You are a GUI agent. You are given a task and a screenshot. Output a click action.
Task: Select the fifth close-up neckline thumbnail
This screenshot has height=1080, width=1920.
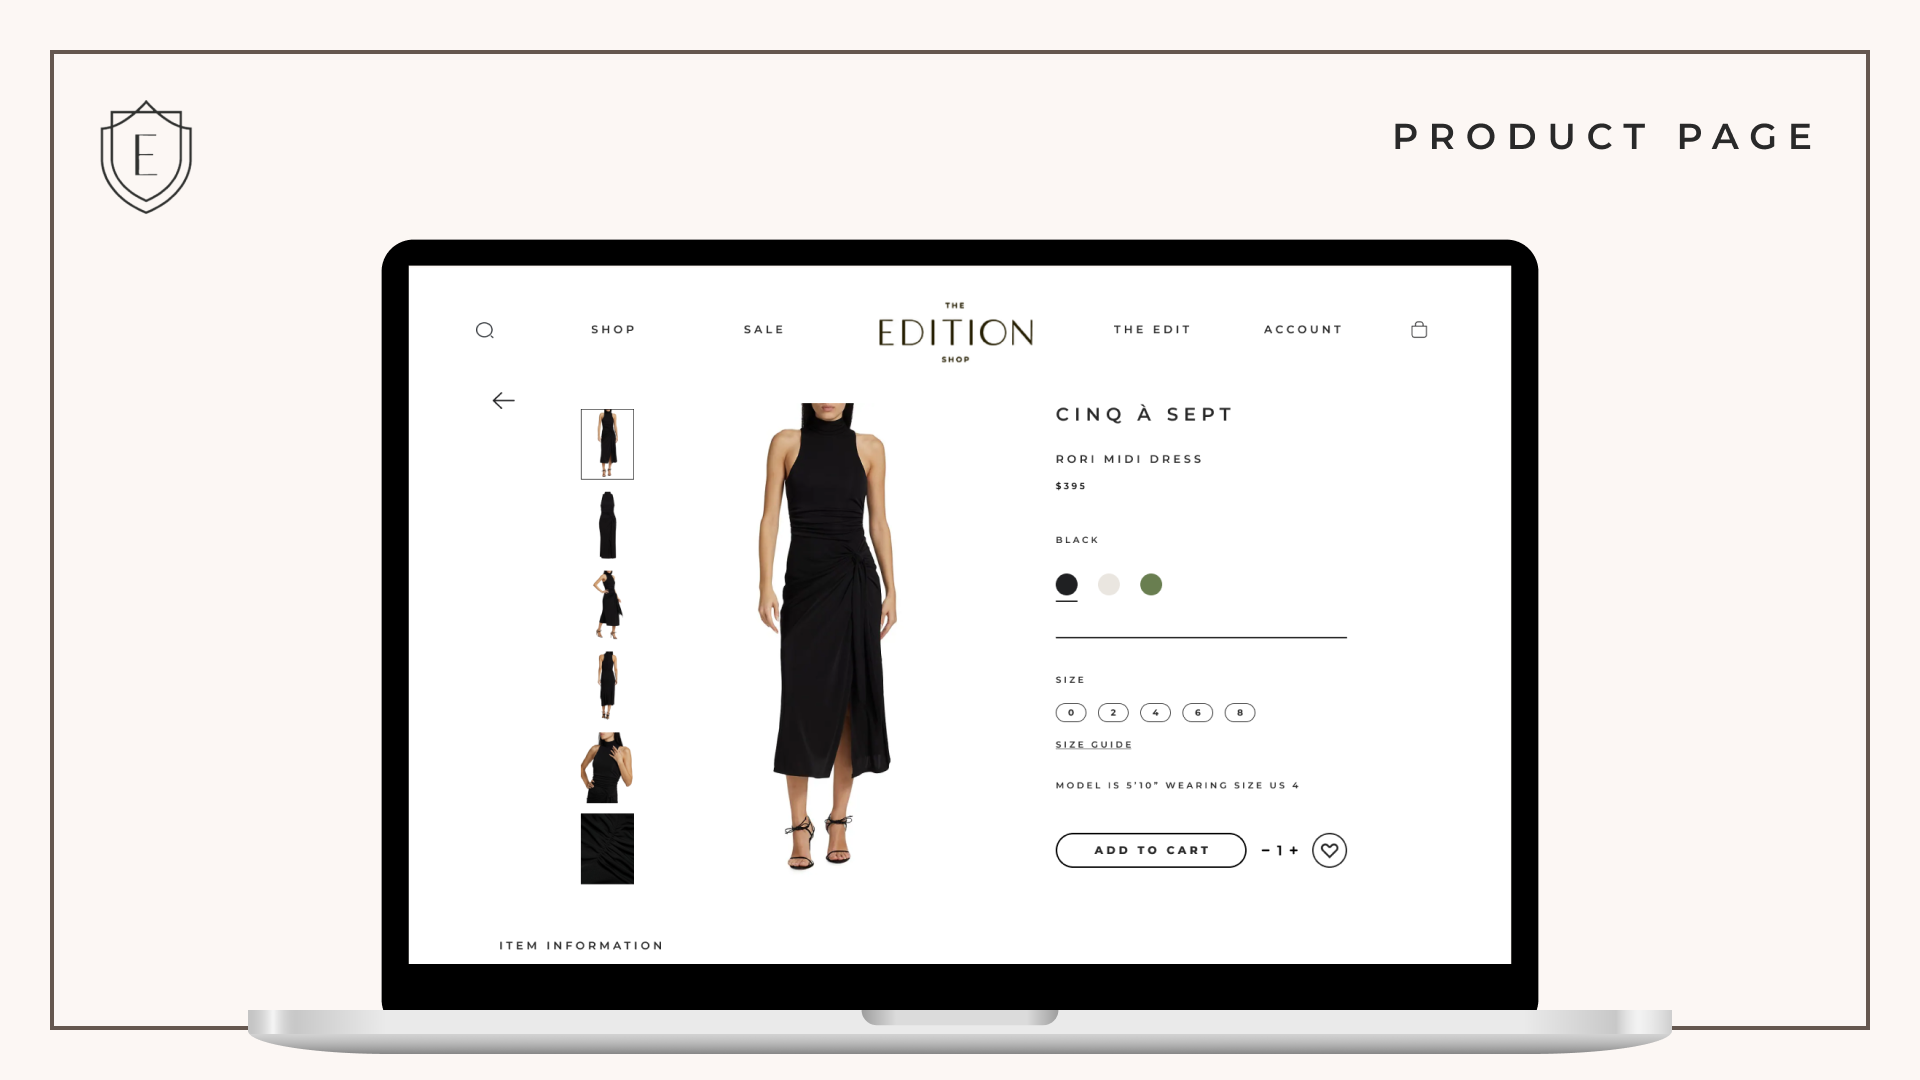coord(607,767)
